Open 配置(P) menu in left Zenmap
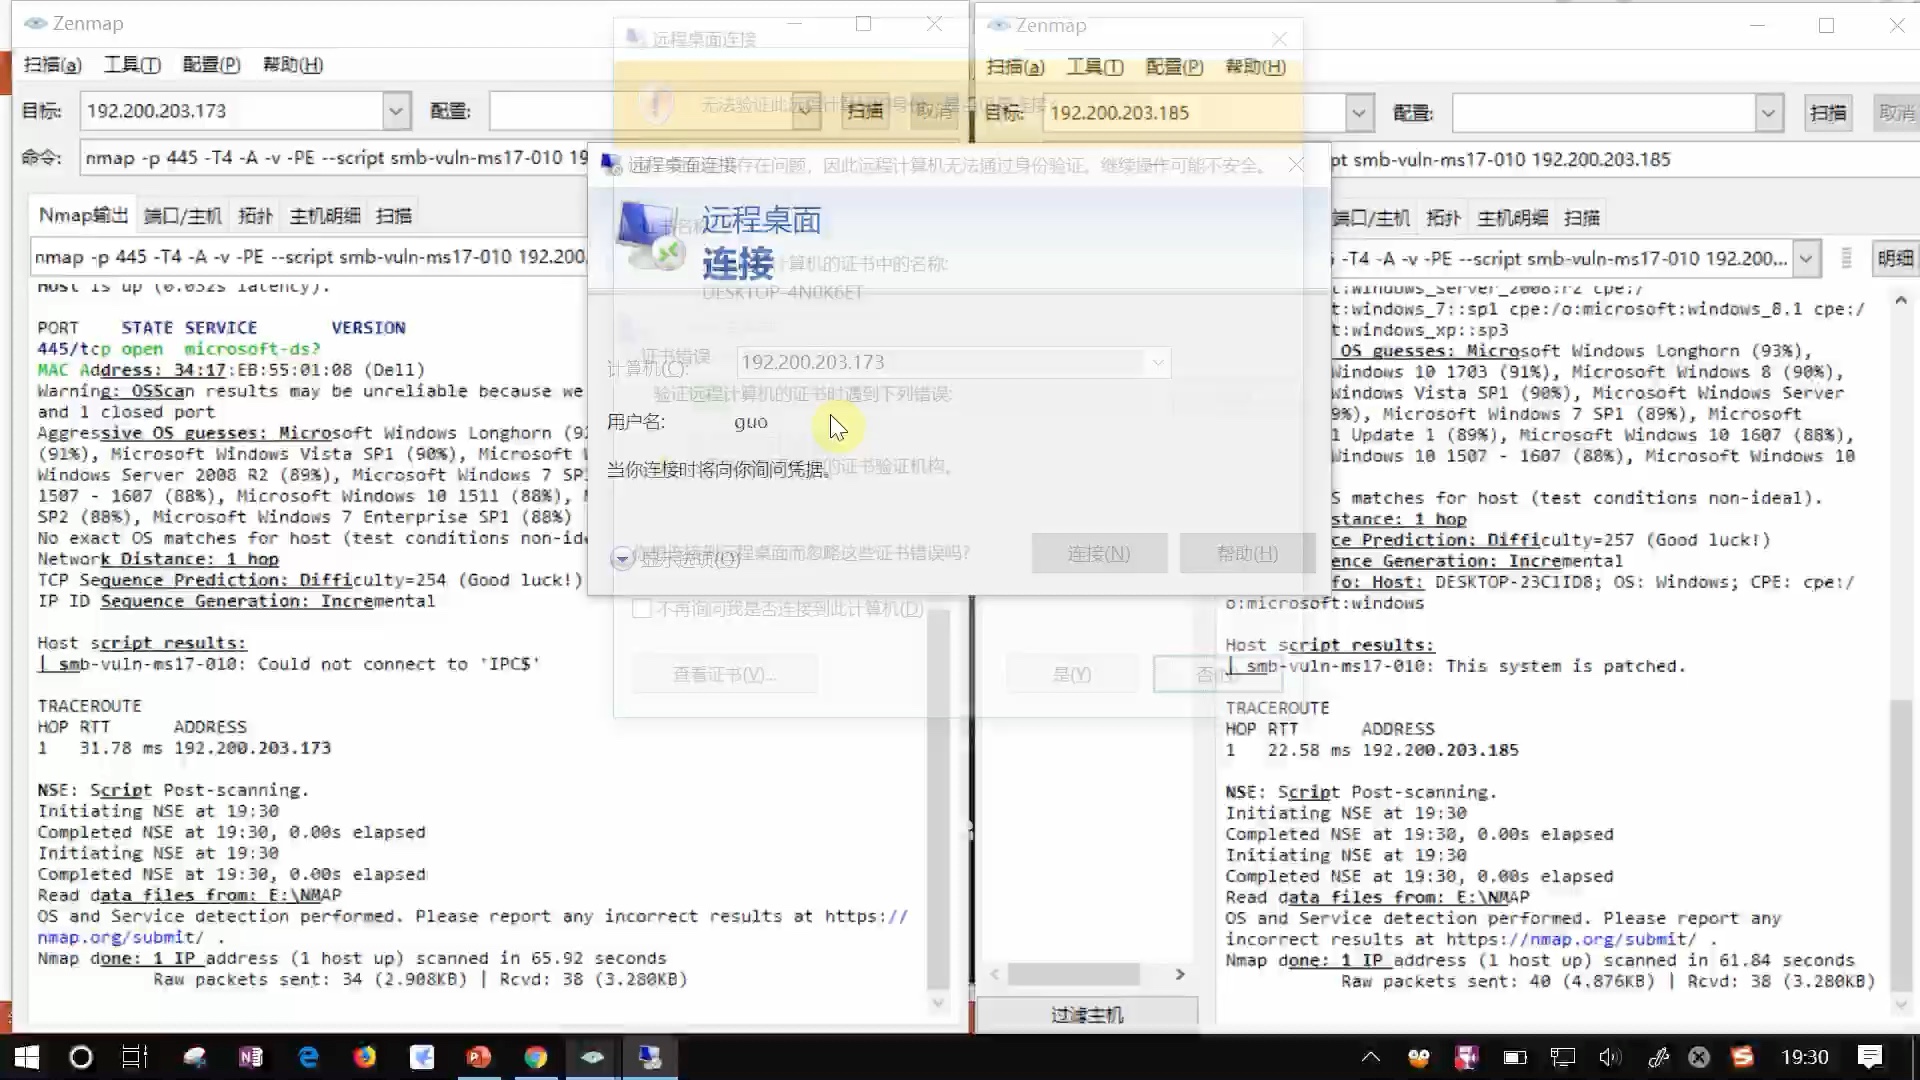Viewport: 1920px width, 1080px height. tap(211, 65)
